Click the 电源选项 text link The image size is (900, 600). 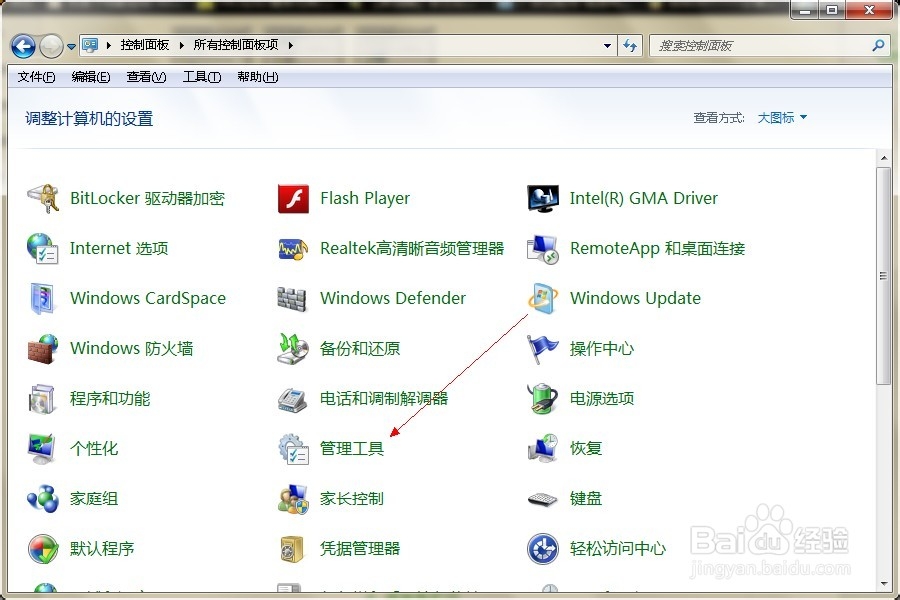point(602,398)
